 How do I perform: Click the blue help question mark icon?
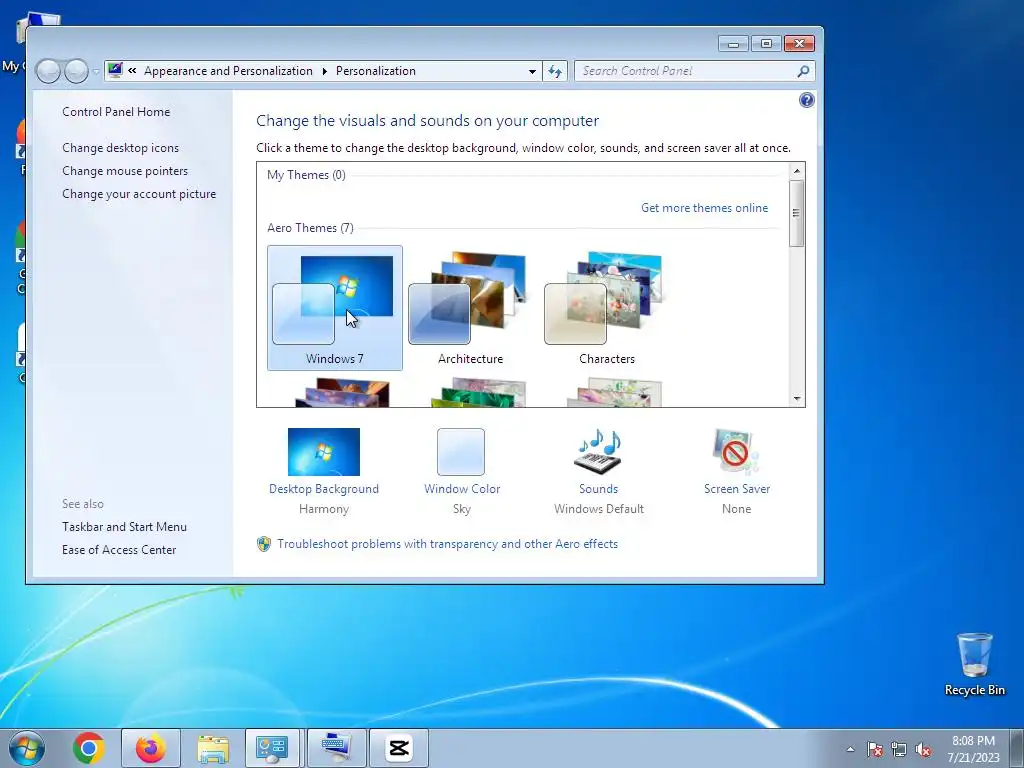pyautogui.click(x=807, y=100)
